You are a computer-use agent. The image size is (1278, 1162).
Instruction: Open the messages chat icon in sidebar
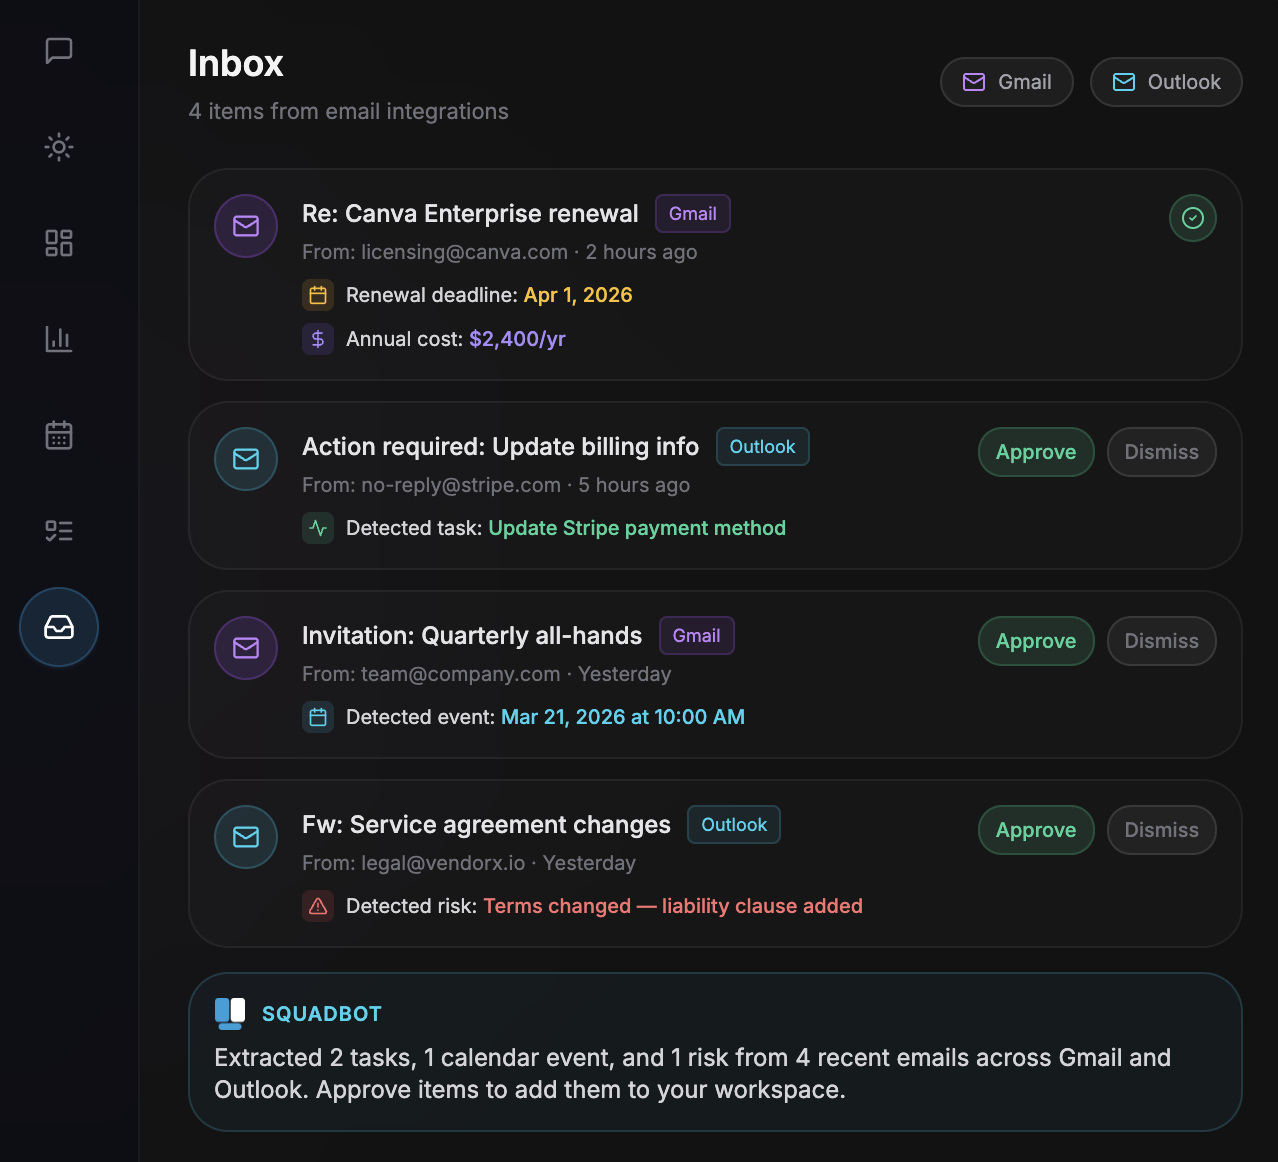click(58, 51)
